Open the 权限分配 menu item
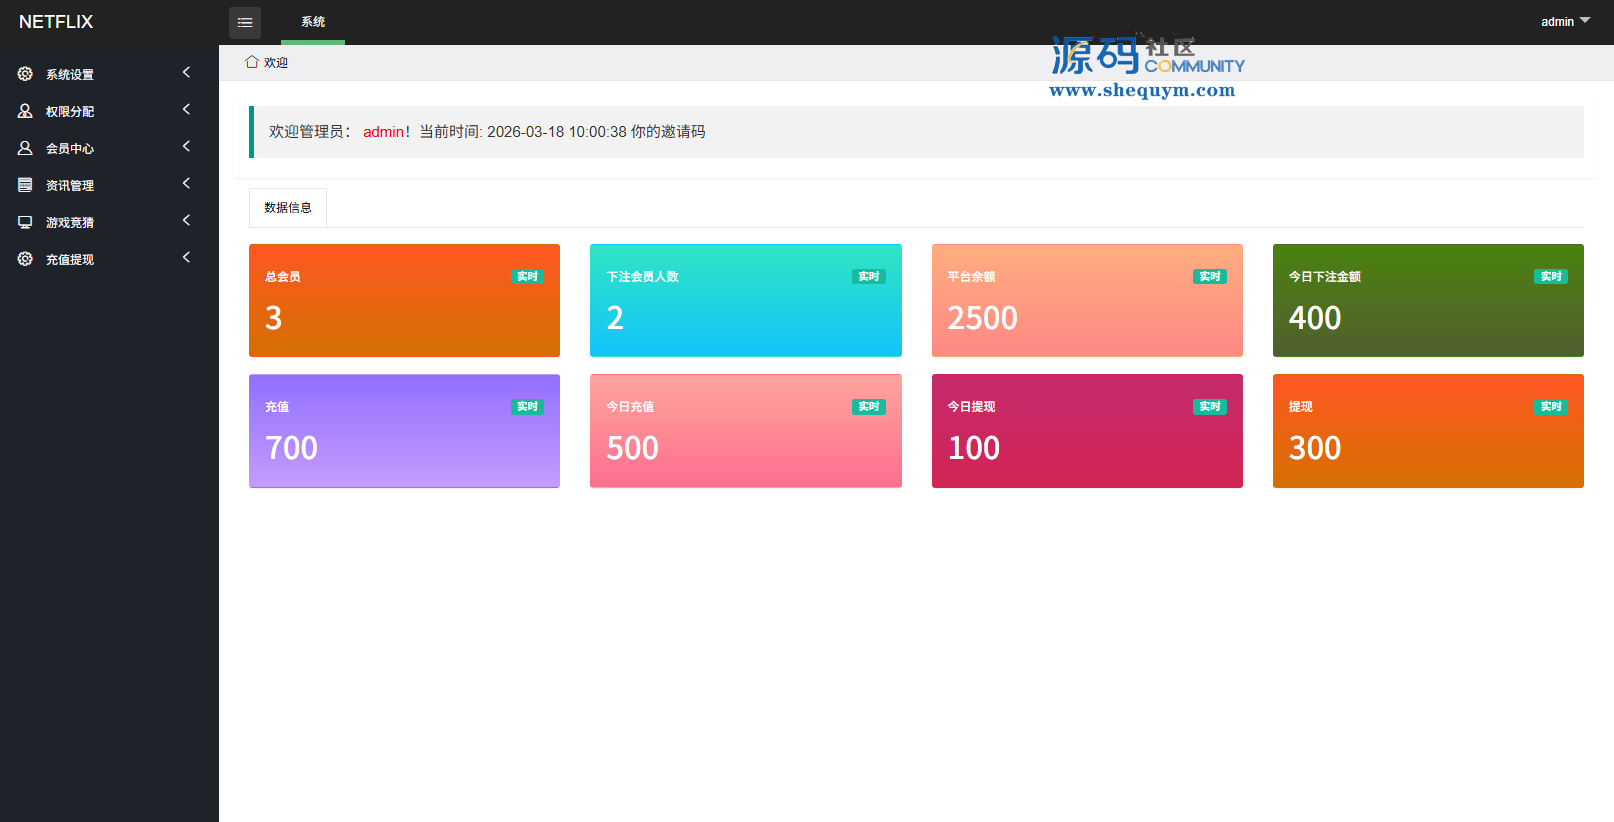The height and width of the screenshot is (822, 1614). pos(70,111)
